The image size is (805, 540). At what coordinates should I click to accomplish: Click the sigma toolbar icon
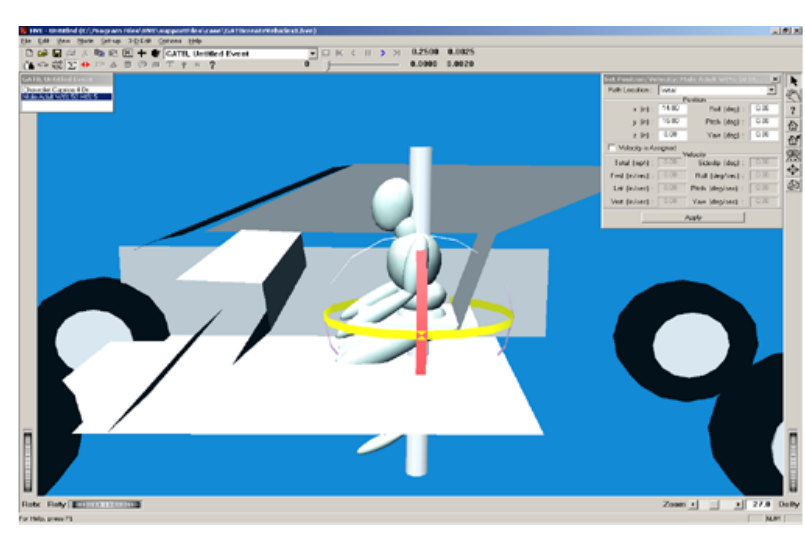[x=71, y=65]
